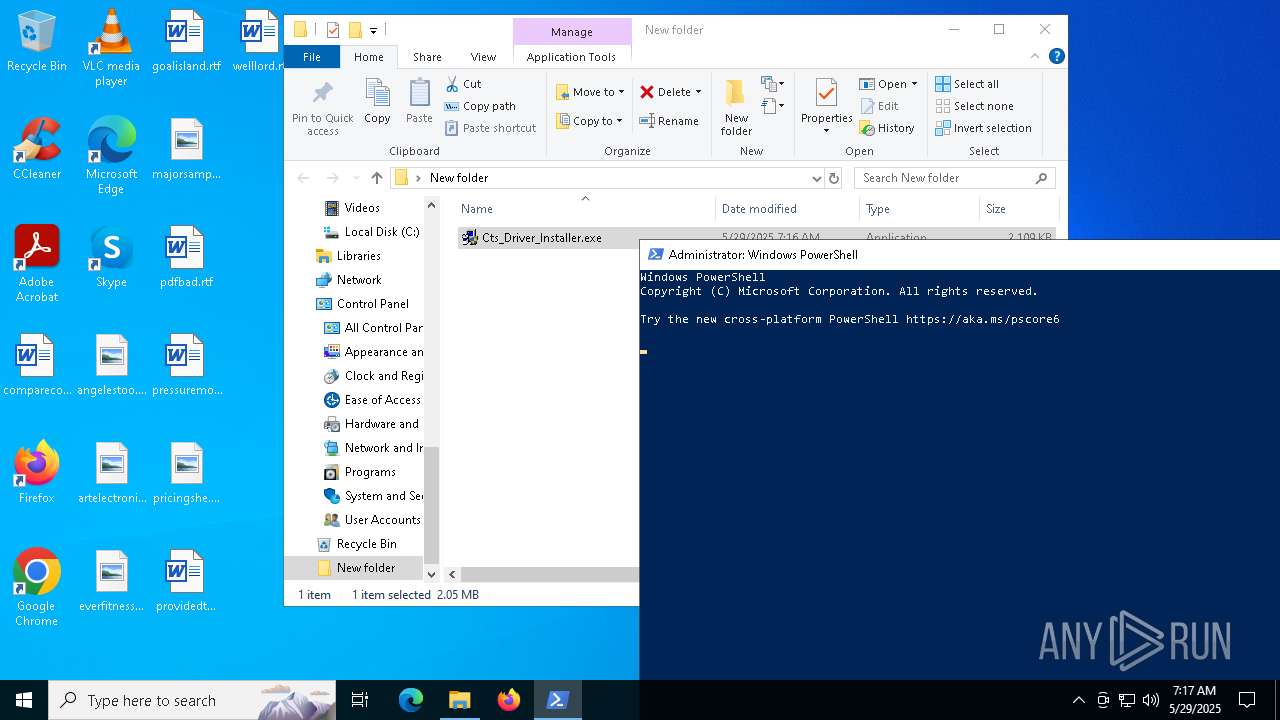Refresh the New folder view
The image size is (1280, 720).
834,178
